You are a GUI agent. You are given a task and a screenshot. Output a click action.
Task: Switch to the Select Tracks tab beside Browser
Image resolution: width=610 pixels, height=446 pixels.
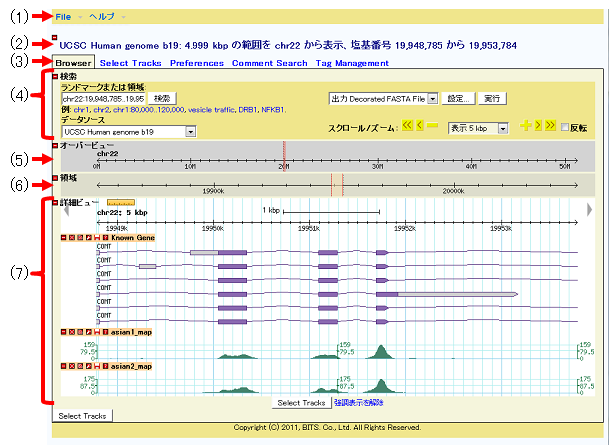click(130, 63)
